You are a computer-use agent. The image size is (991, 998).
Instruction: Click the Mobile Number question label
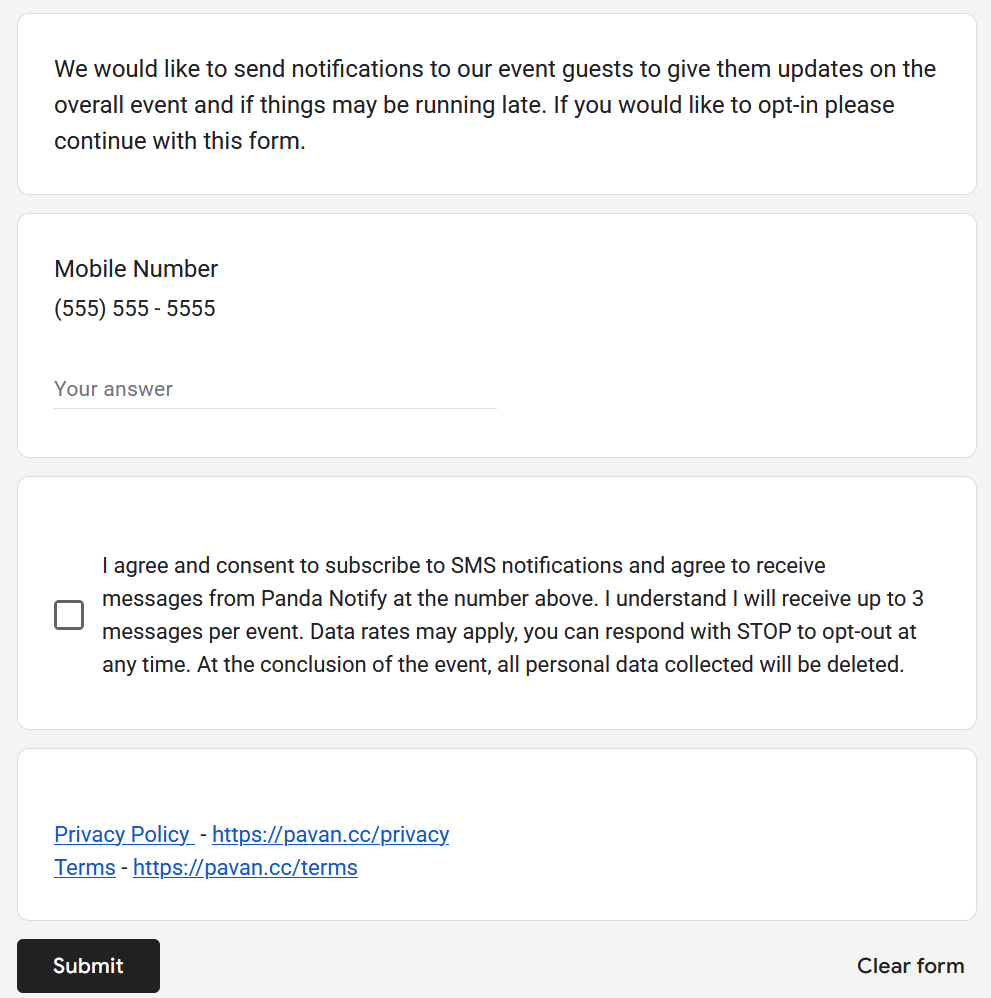[x=136, y=269]
